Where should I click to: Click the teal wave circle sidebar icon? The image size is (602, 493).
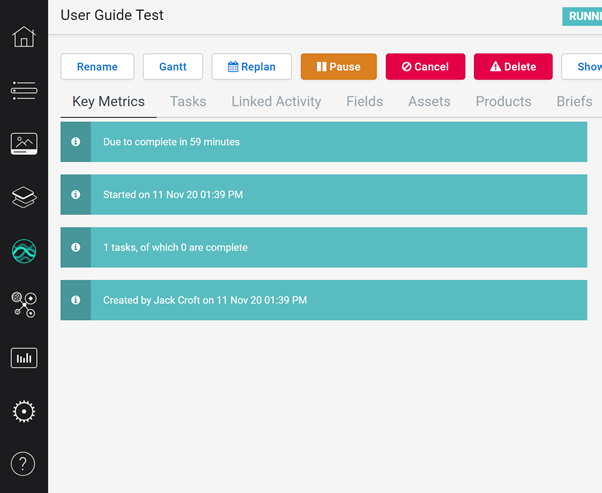click(23, 251)
